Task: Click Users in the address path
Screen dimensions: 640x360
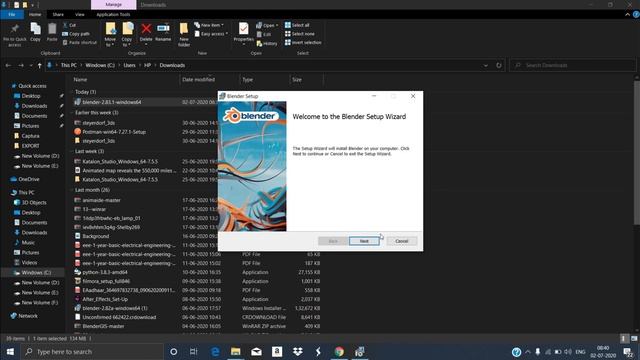Action: pos(129,65)
